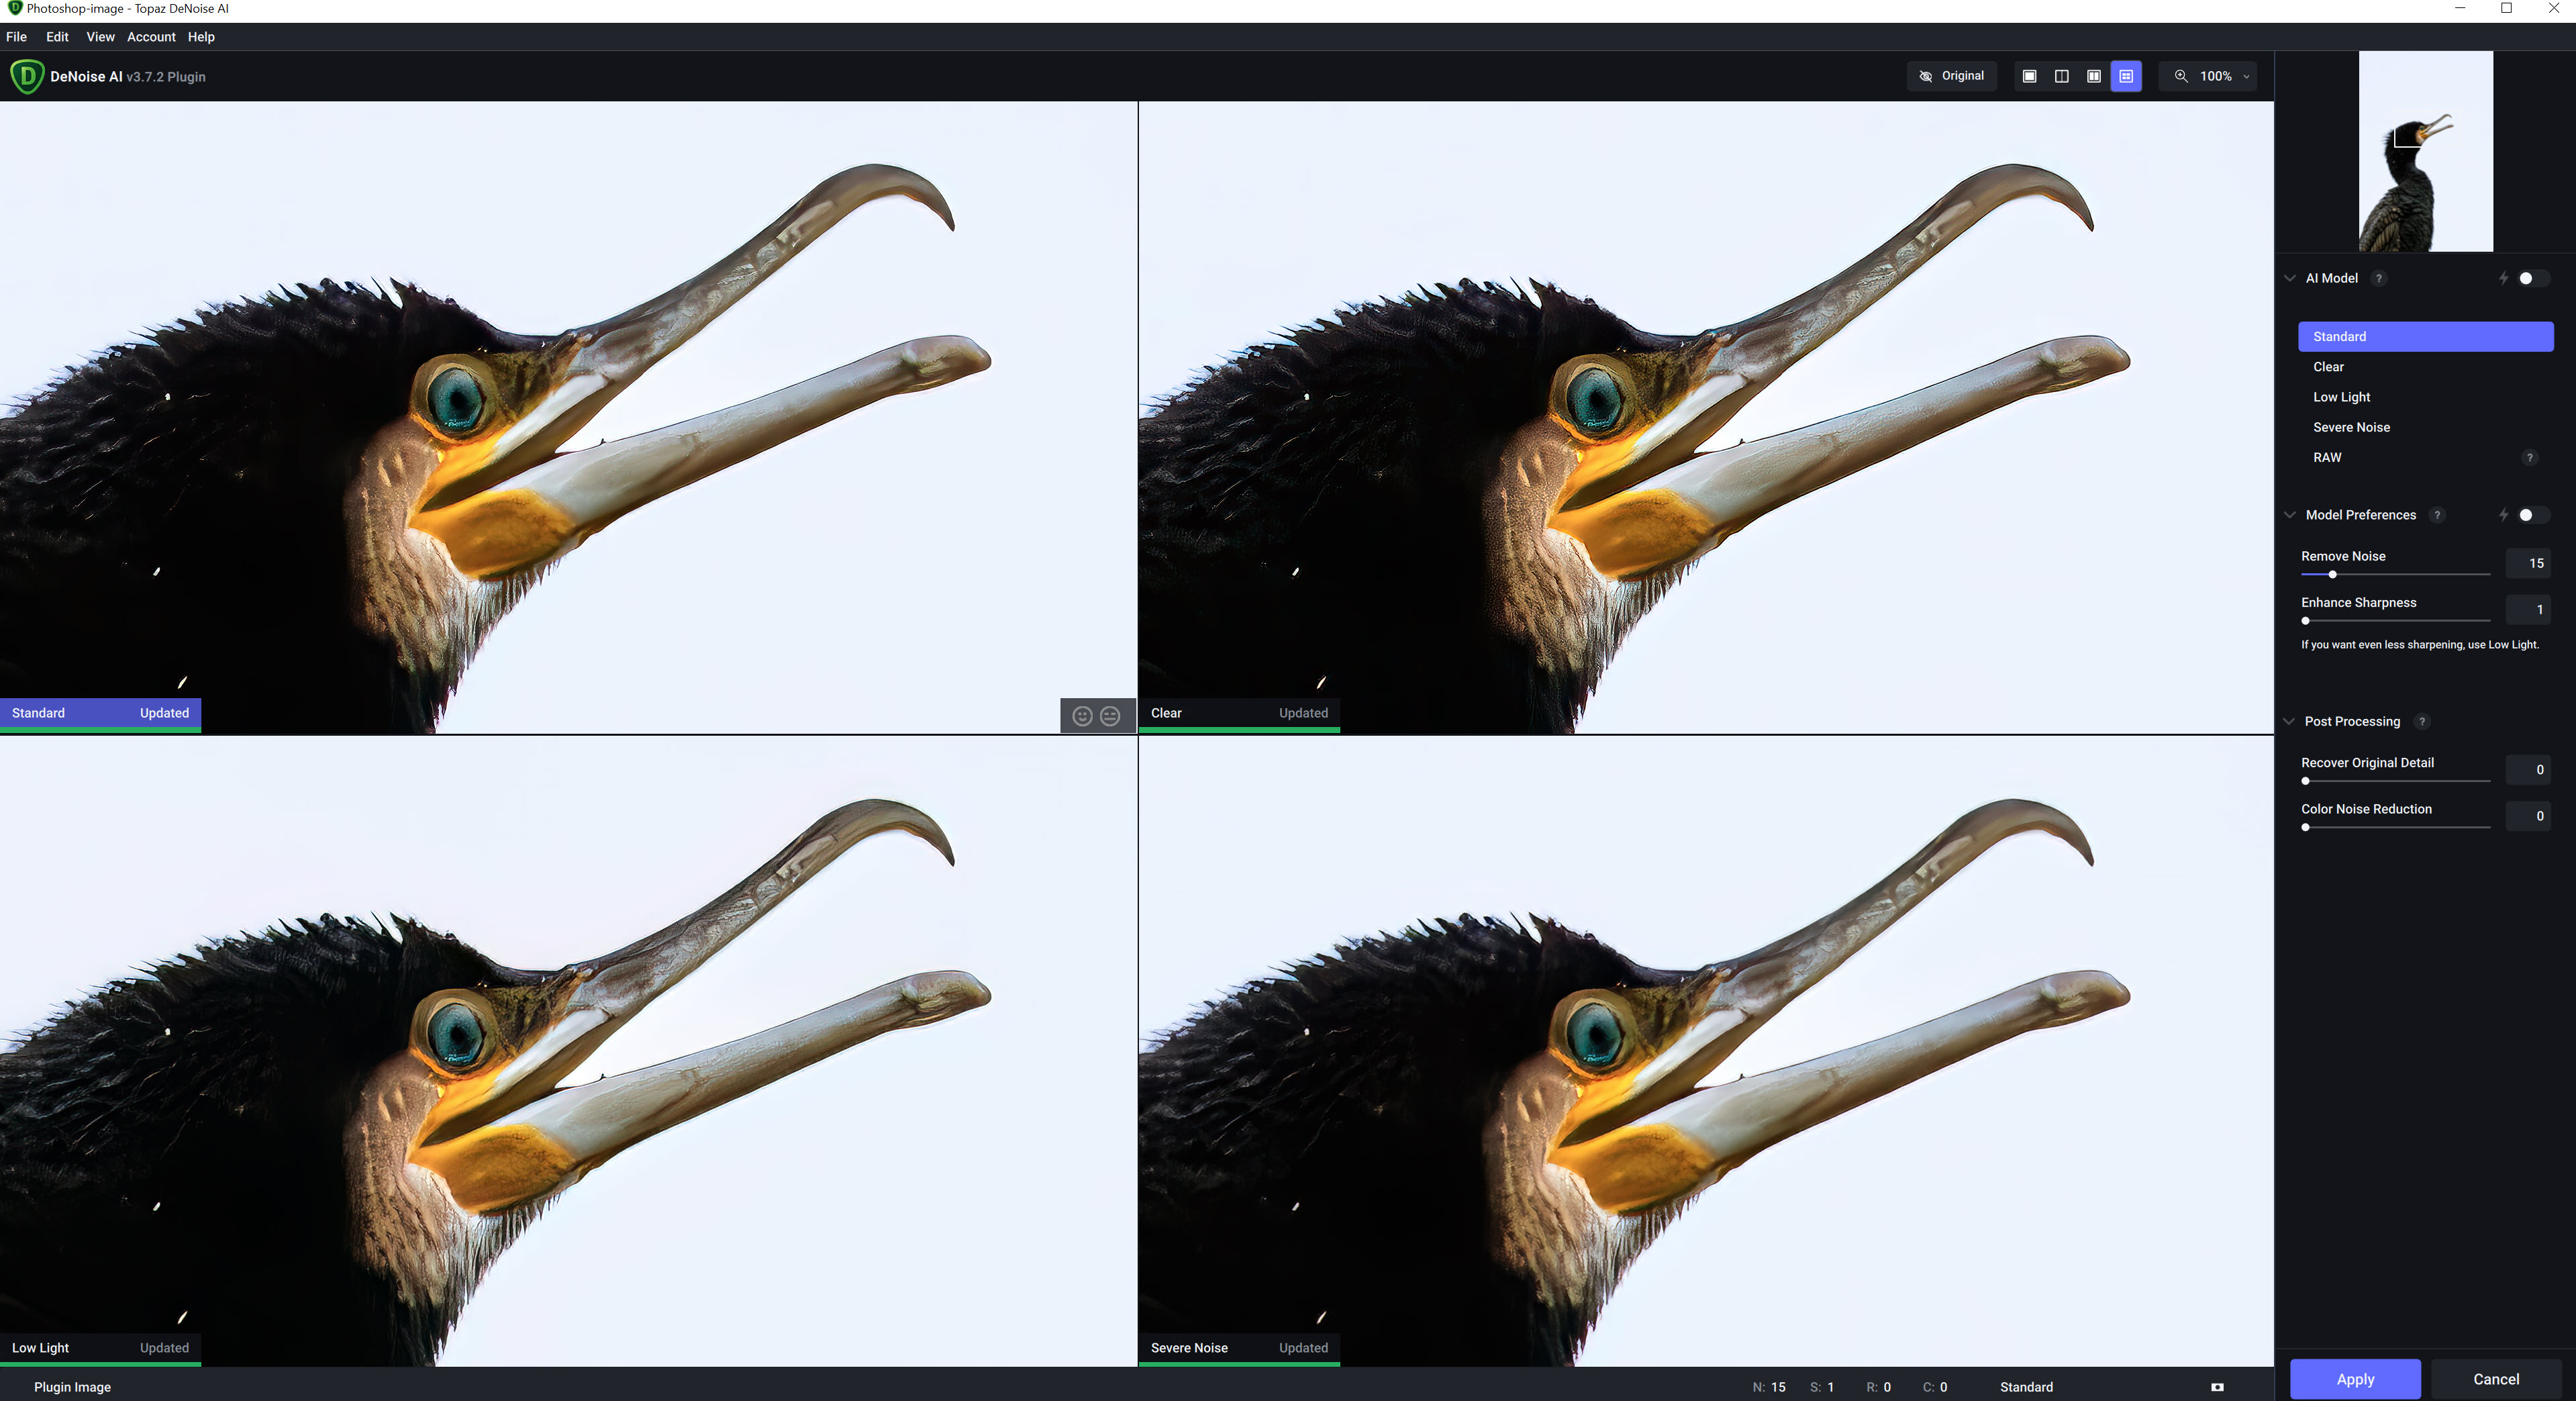Image resolution: width=2576 pixels, height=1401 pixels.
Task: Click the Recover Original Detail value field
Action: pyautogui.click(x=2528, y=770)
